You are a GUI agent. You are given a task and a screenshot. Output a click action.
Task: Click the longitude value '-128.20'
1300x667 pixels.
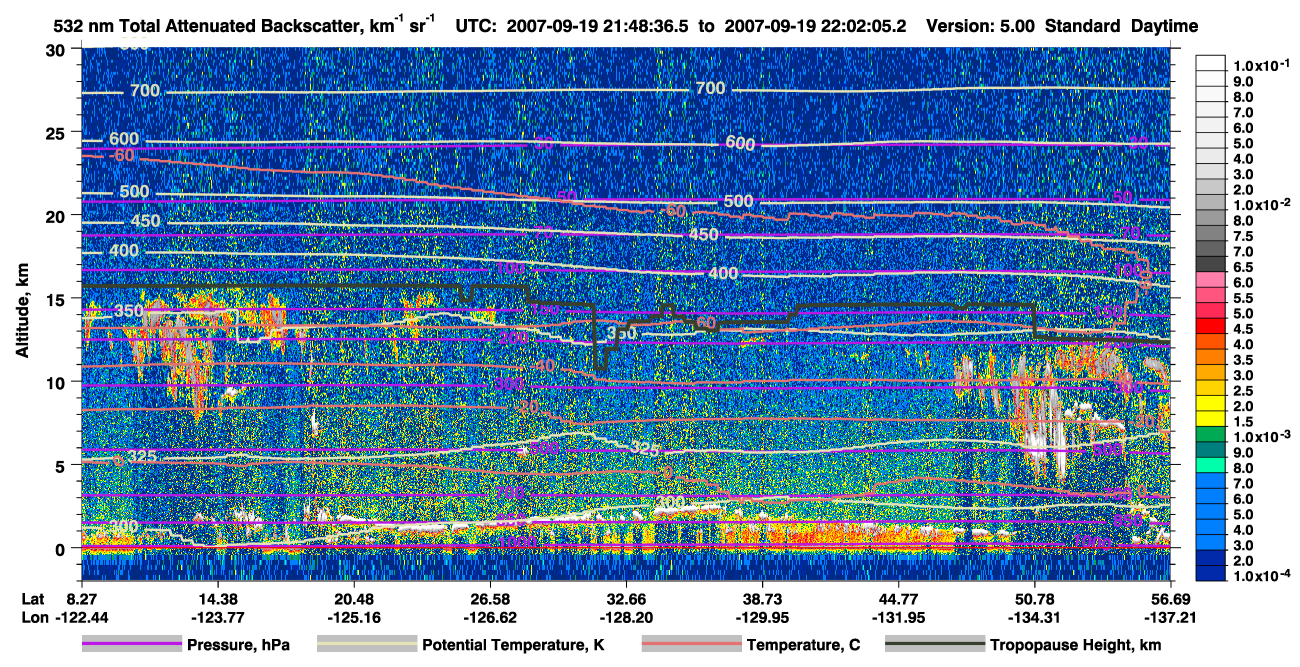[x=626, y=617]
